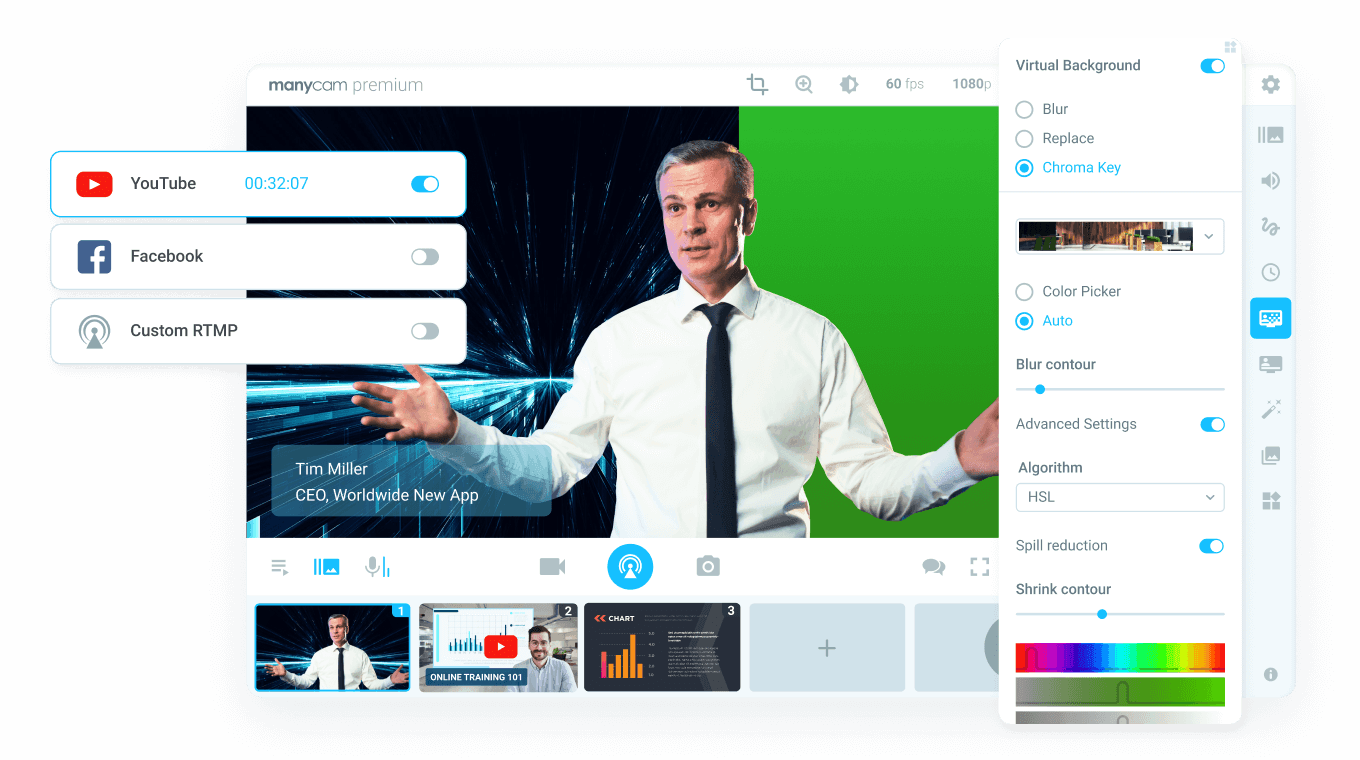Select the Color Picker radio option
This screenshot has height=760, width=1360.
[x=1024, y=292]
